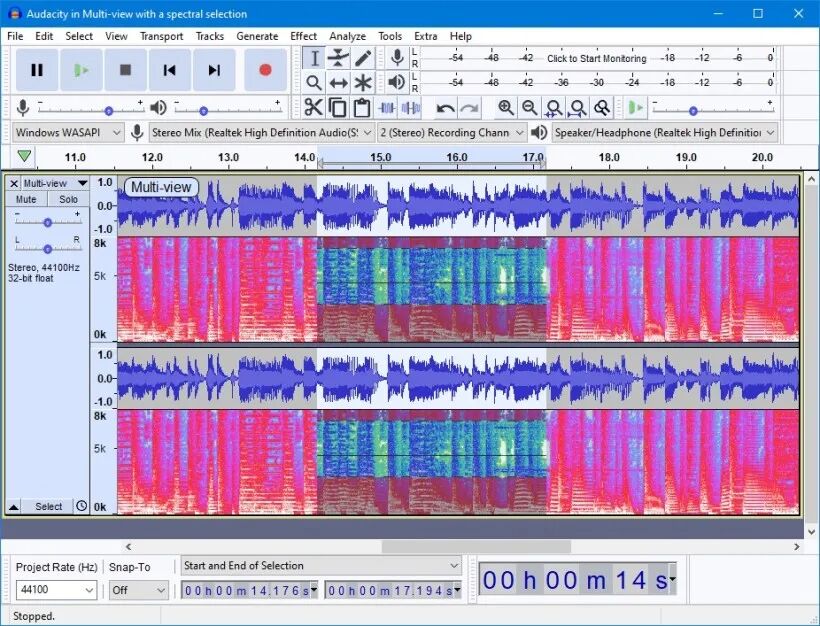
Task: Silence the selected audio
Action: (x=408, y=107)
